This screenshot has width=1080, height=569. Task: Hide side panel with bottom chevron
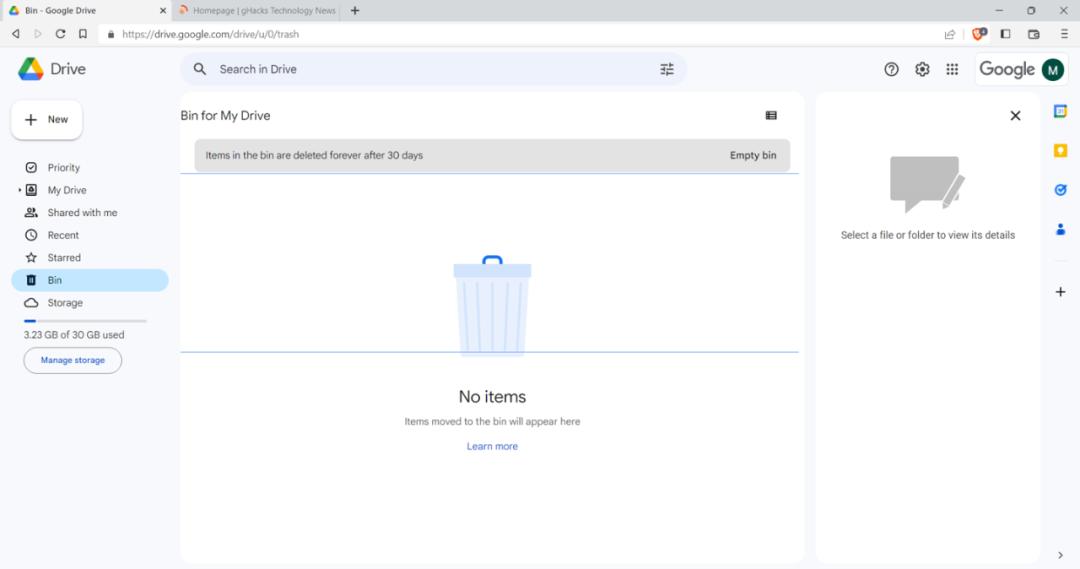[1060, 555]
